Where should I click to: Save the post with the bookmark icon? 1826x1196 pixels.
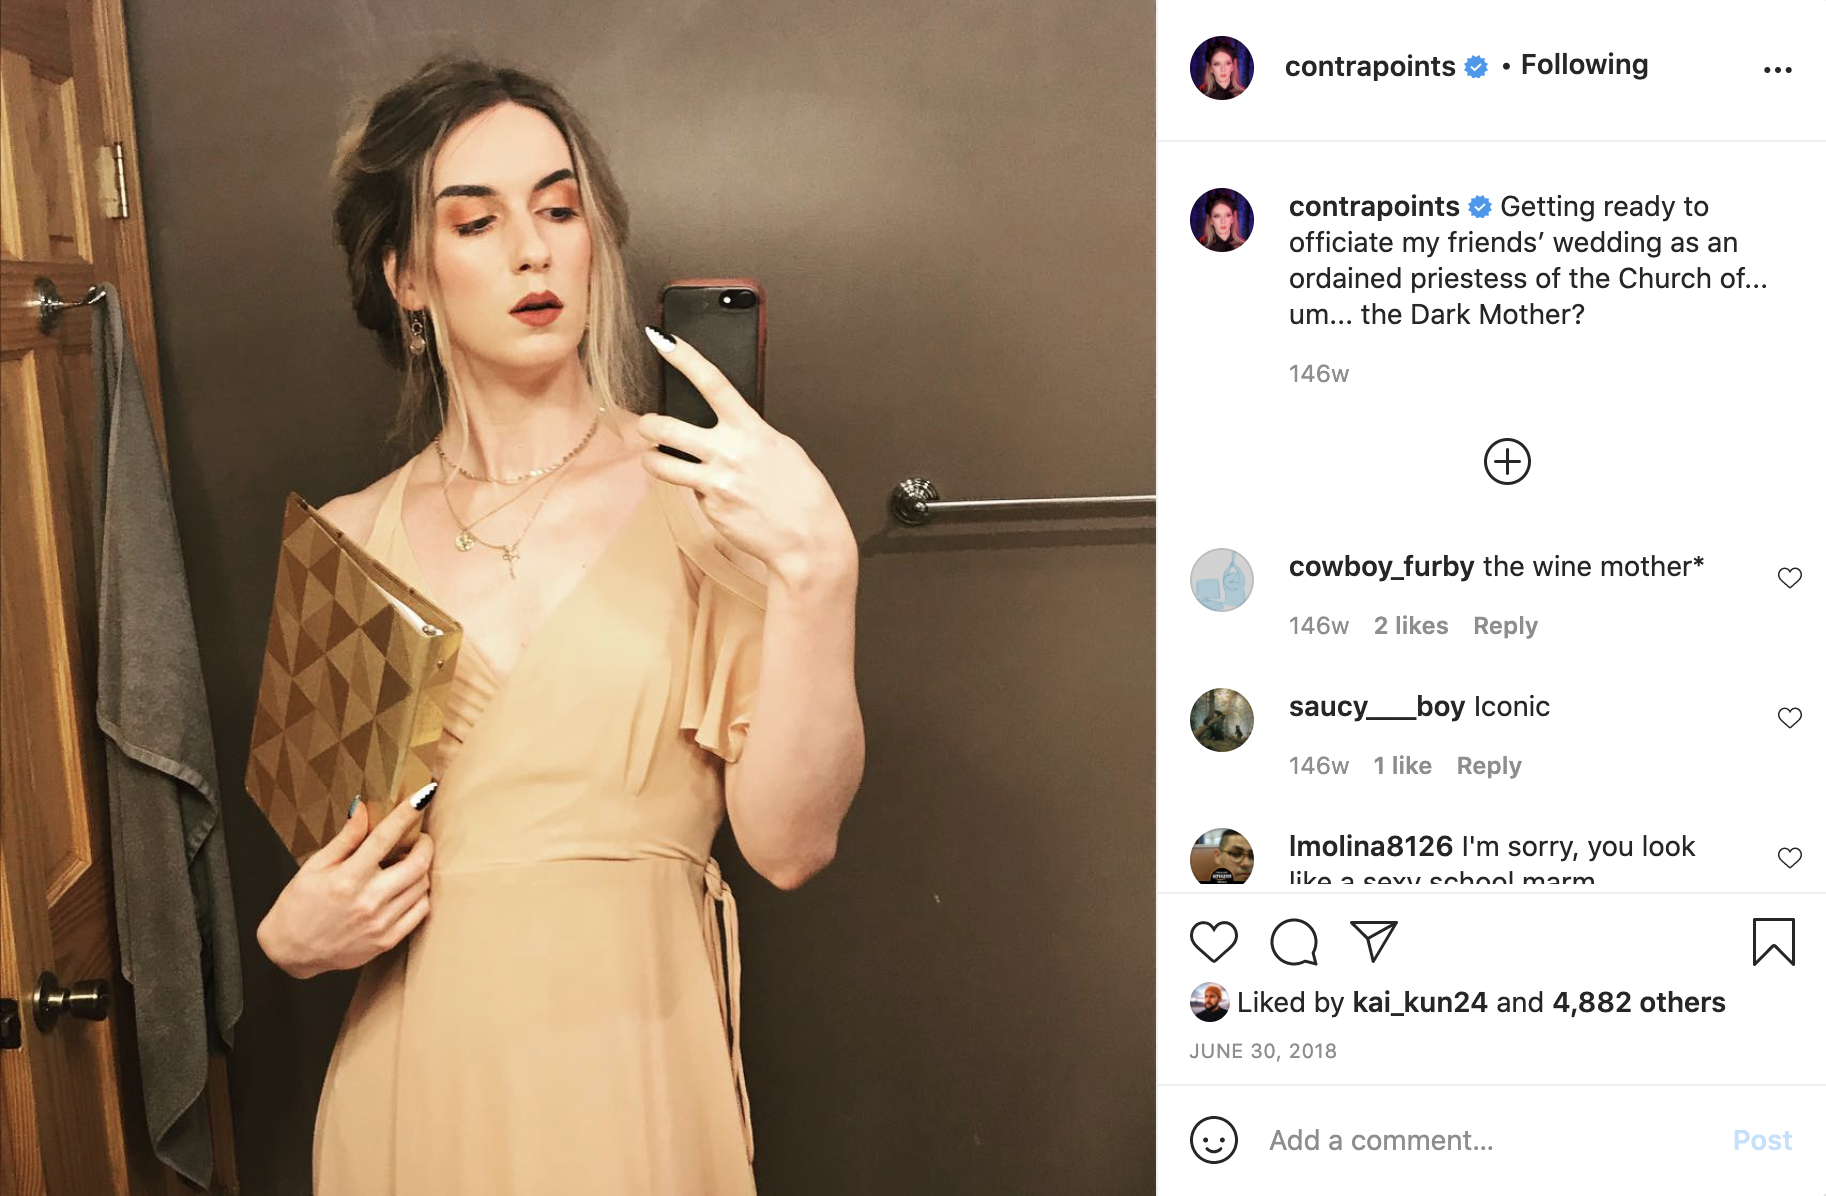(1774, 942)
